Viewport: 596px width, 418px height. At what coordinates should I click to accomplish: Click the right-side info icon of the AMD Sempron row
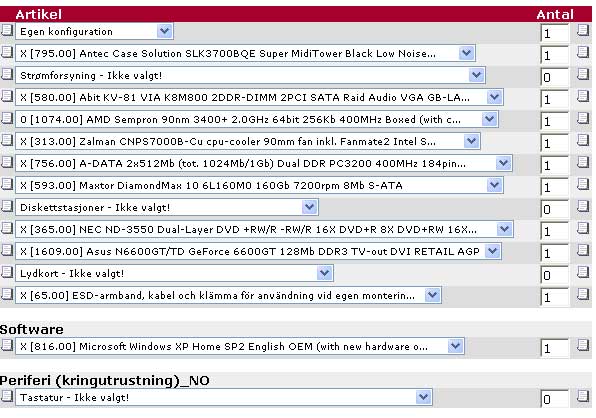(583, 118)
